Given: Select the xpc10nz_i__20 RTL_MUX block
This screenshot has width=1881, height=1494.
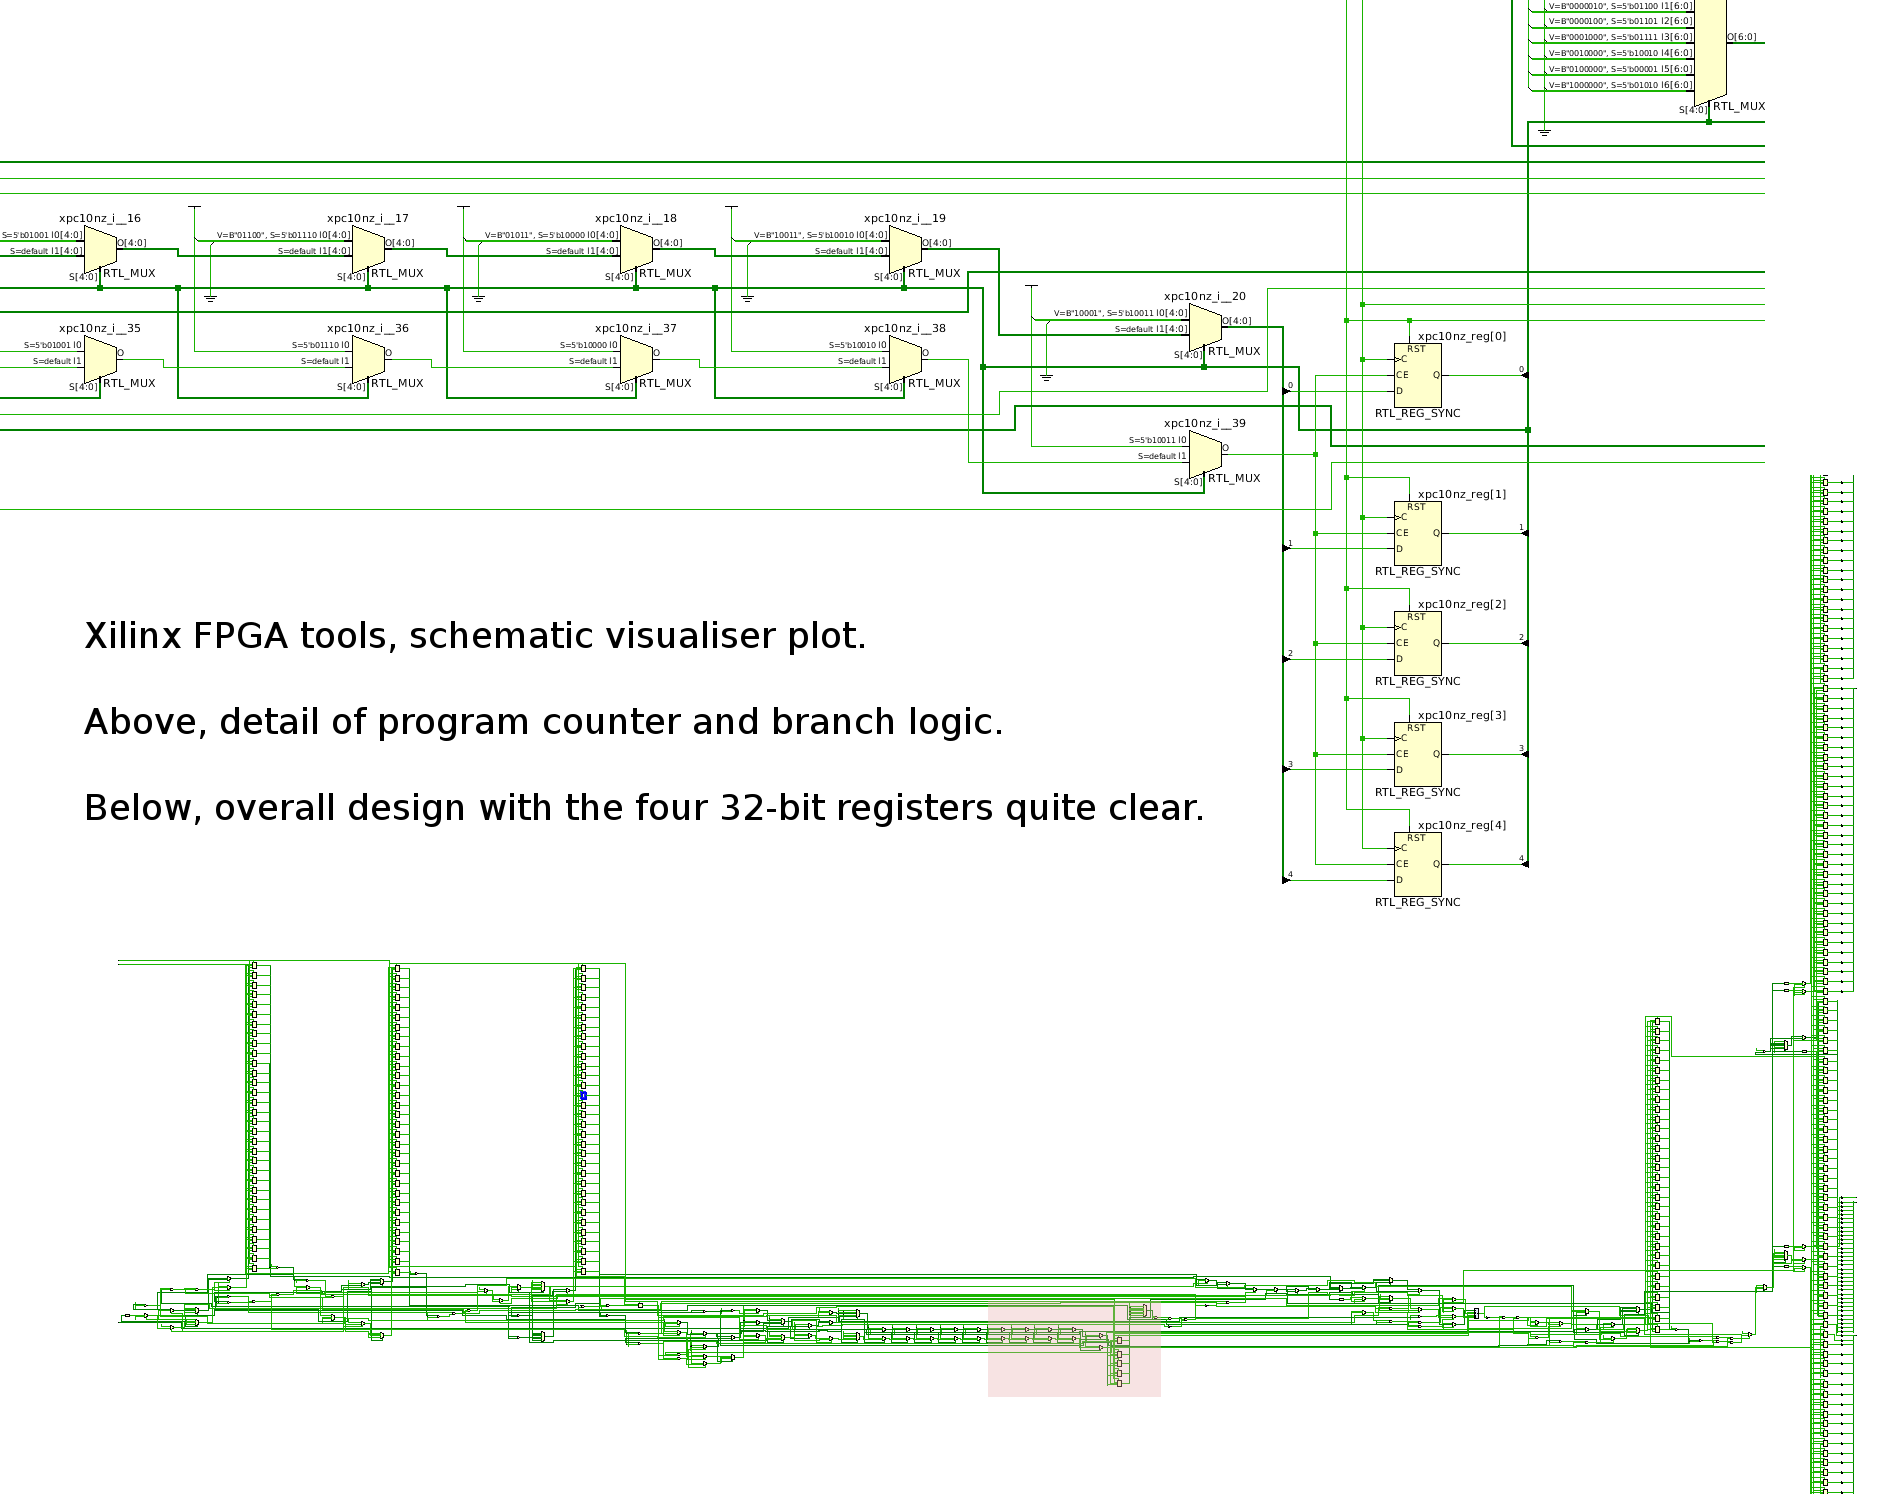Looking at the screenshot, I should click(x=1205, y=326).
